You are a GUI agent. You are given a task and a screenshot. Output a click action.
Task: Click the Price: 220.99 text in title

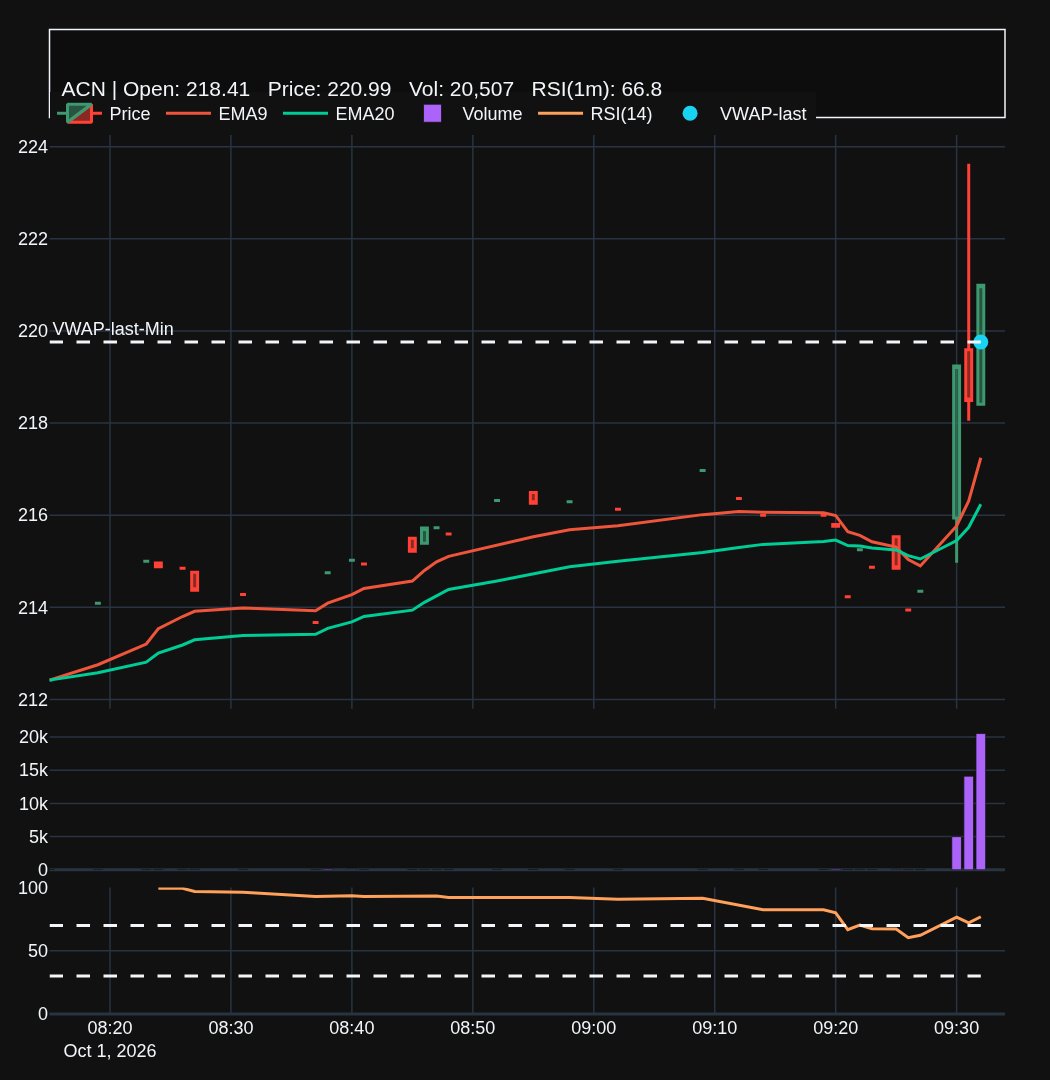tap(329, 90)
